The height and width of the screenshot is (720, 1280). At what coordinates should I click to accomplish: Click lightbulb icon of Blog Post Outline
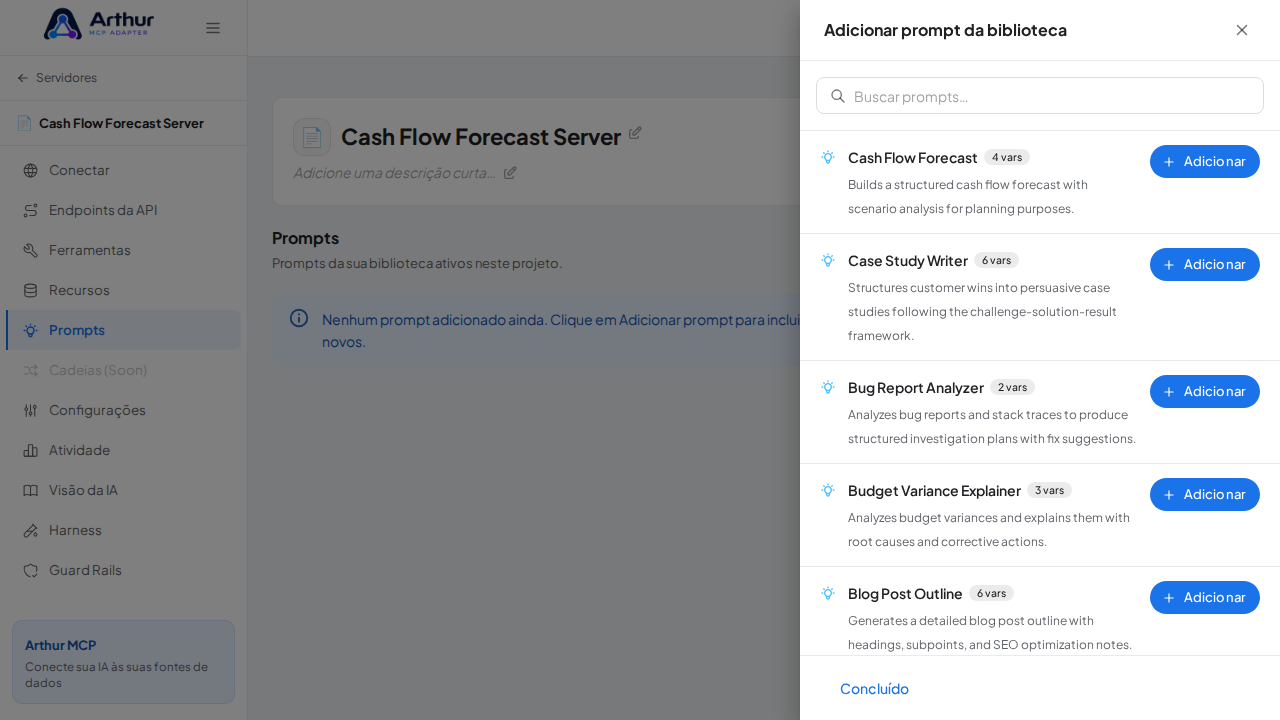[828, 593]
